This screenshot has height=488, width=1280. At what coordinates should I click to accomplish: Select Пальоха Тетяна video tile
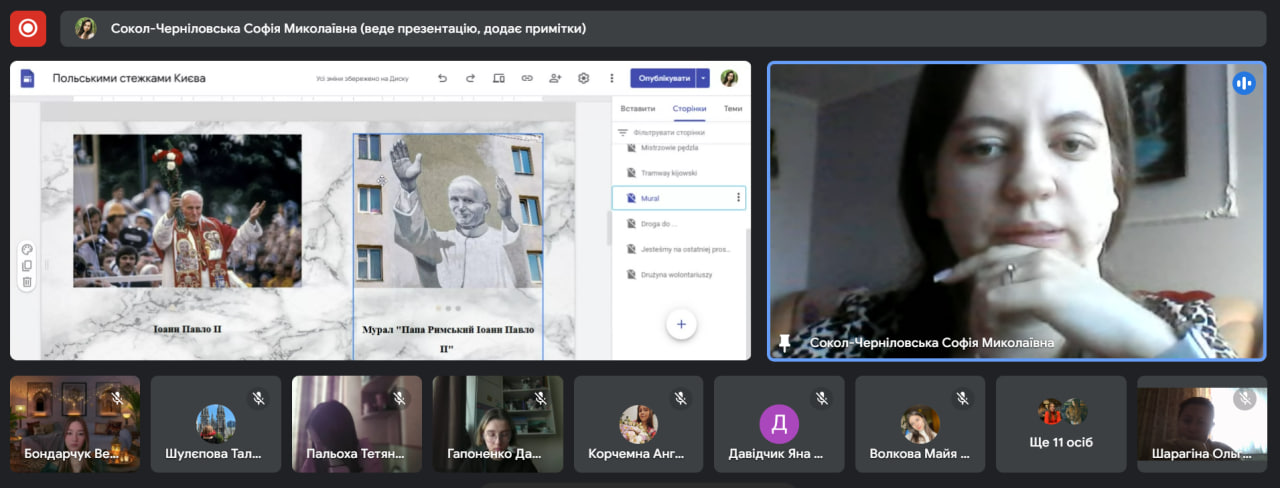click(357, 424)
